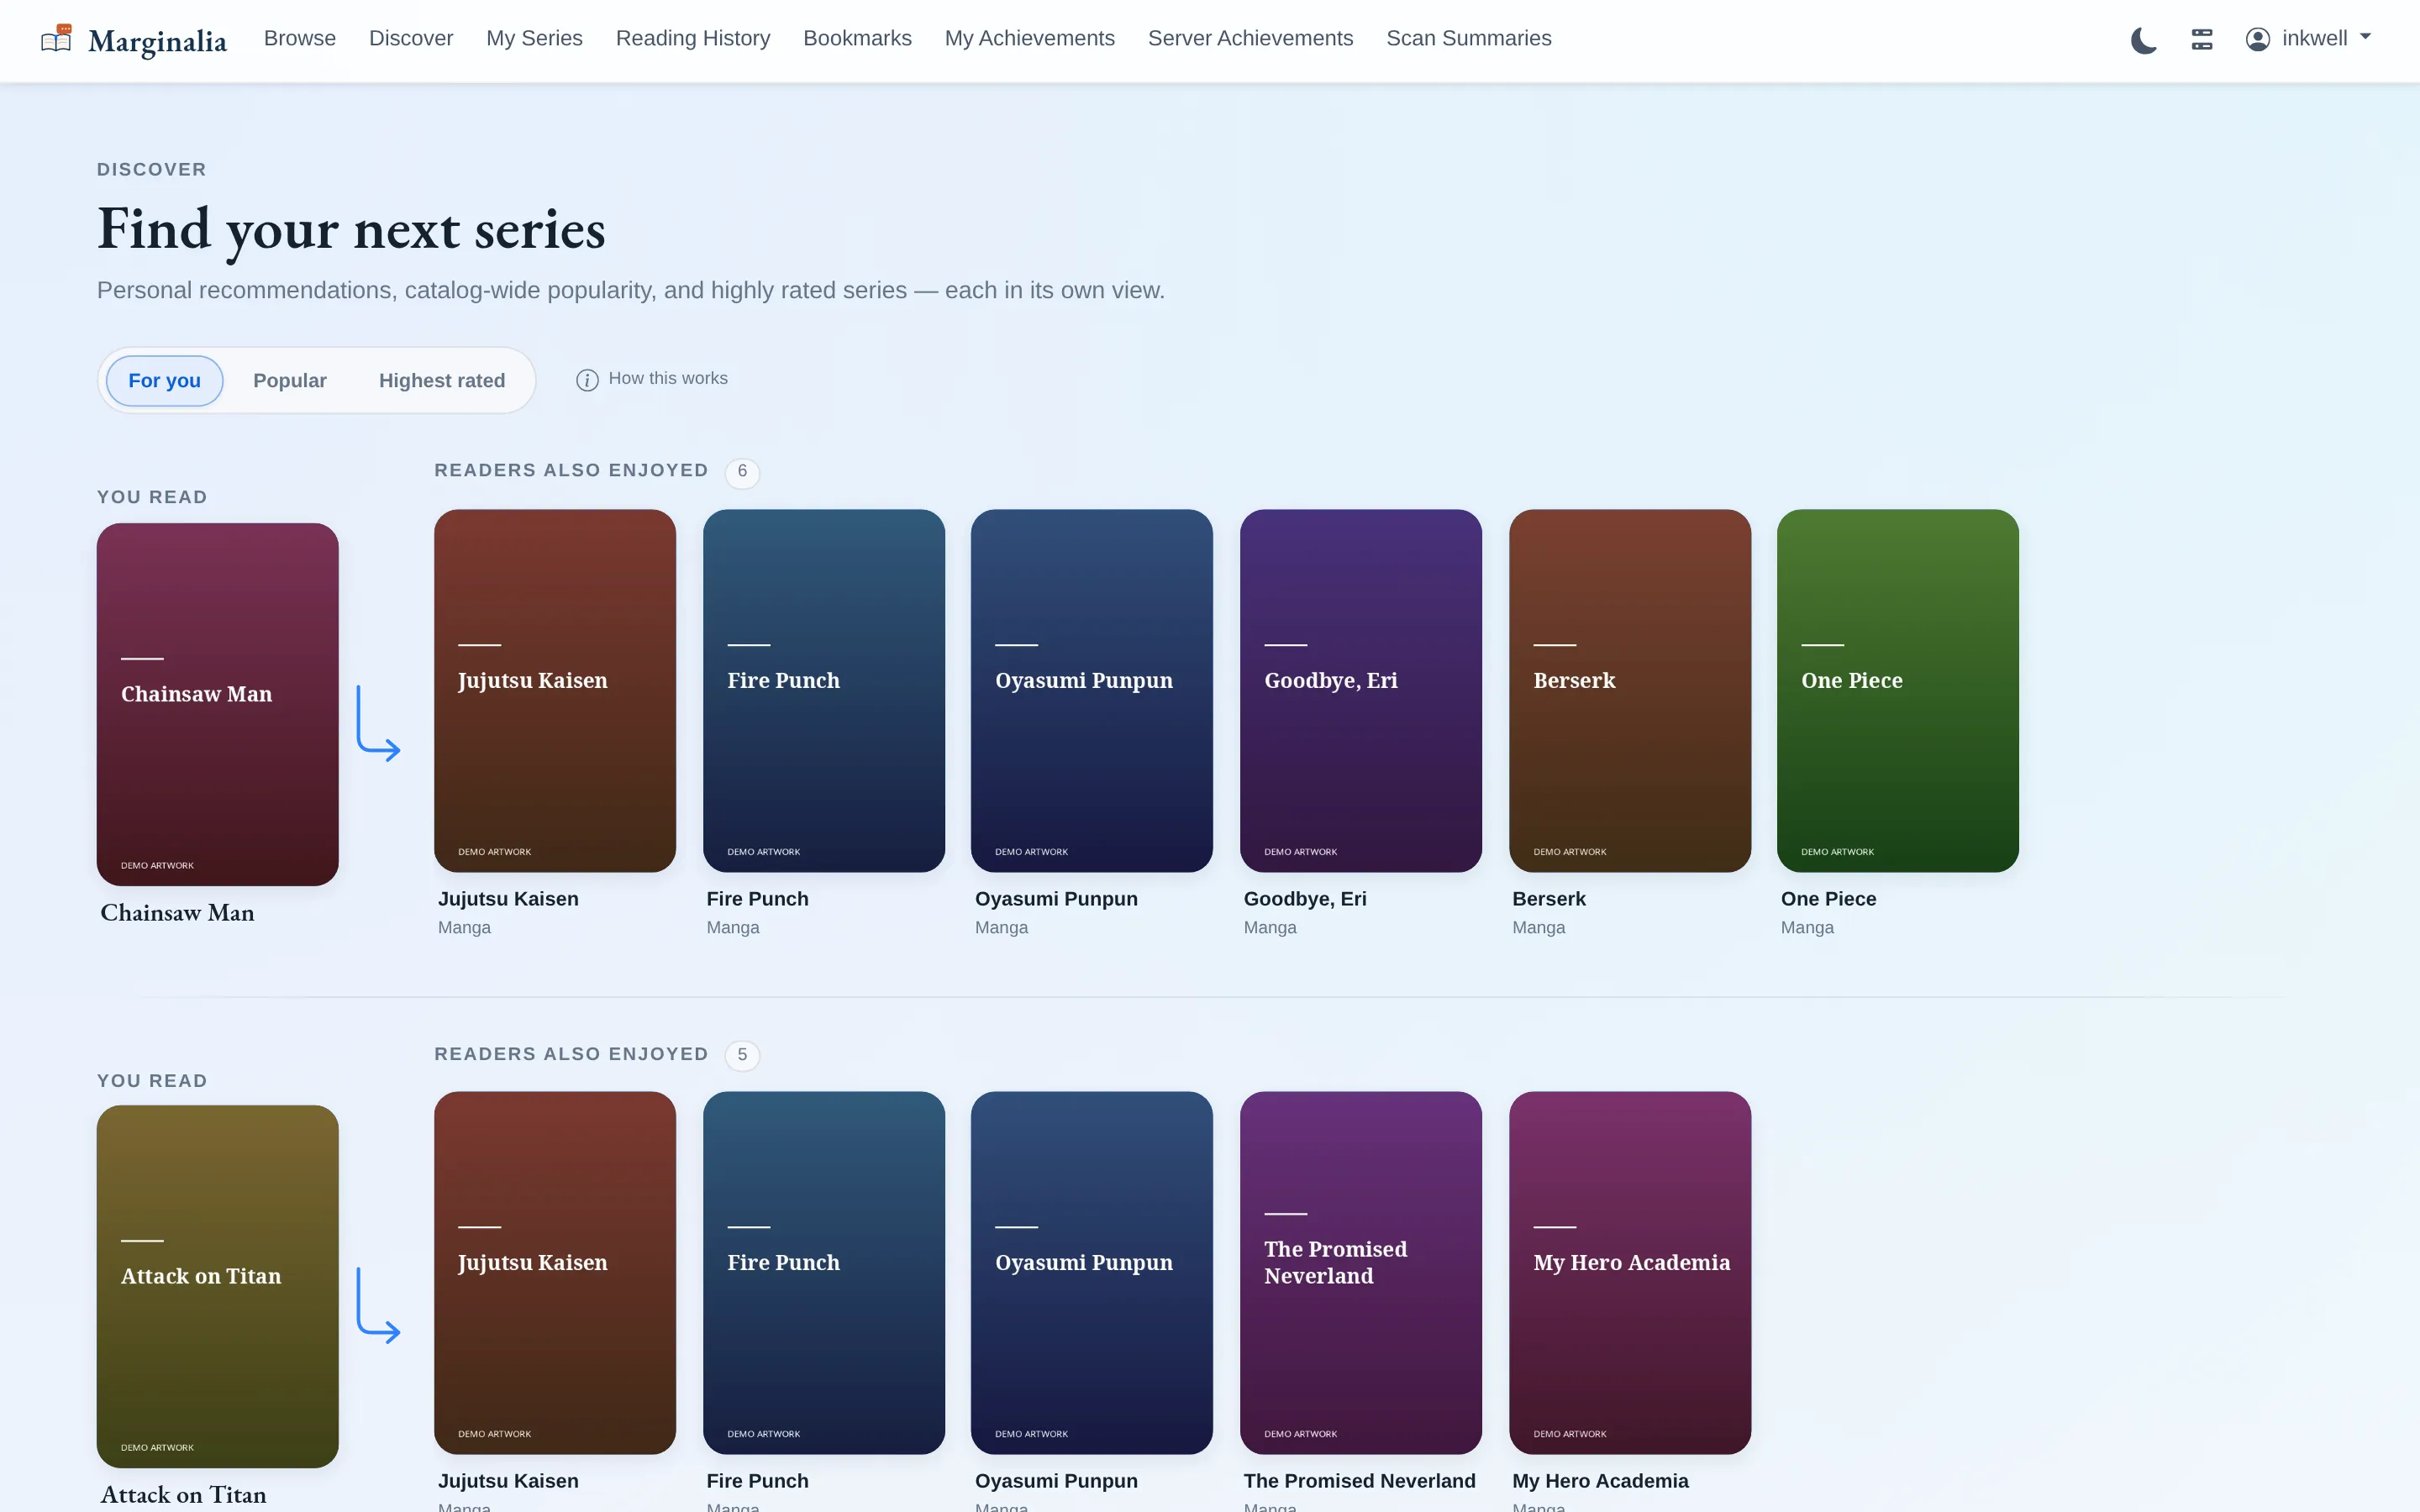Image resolution: width=2420 pixels, height=1512 pixels.
Task: Open the Chainsaw Man cover in You Read
Action: pyautogui.click(x=218, y=704)
